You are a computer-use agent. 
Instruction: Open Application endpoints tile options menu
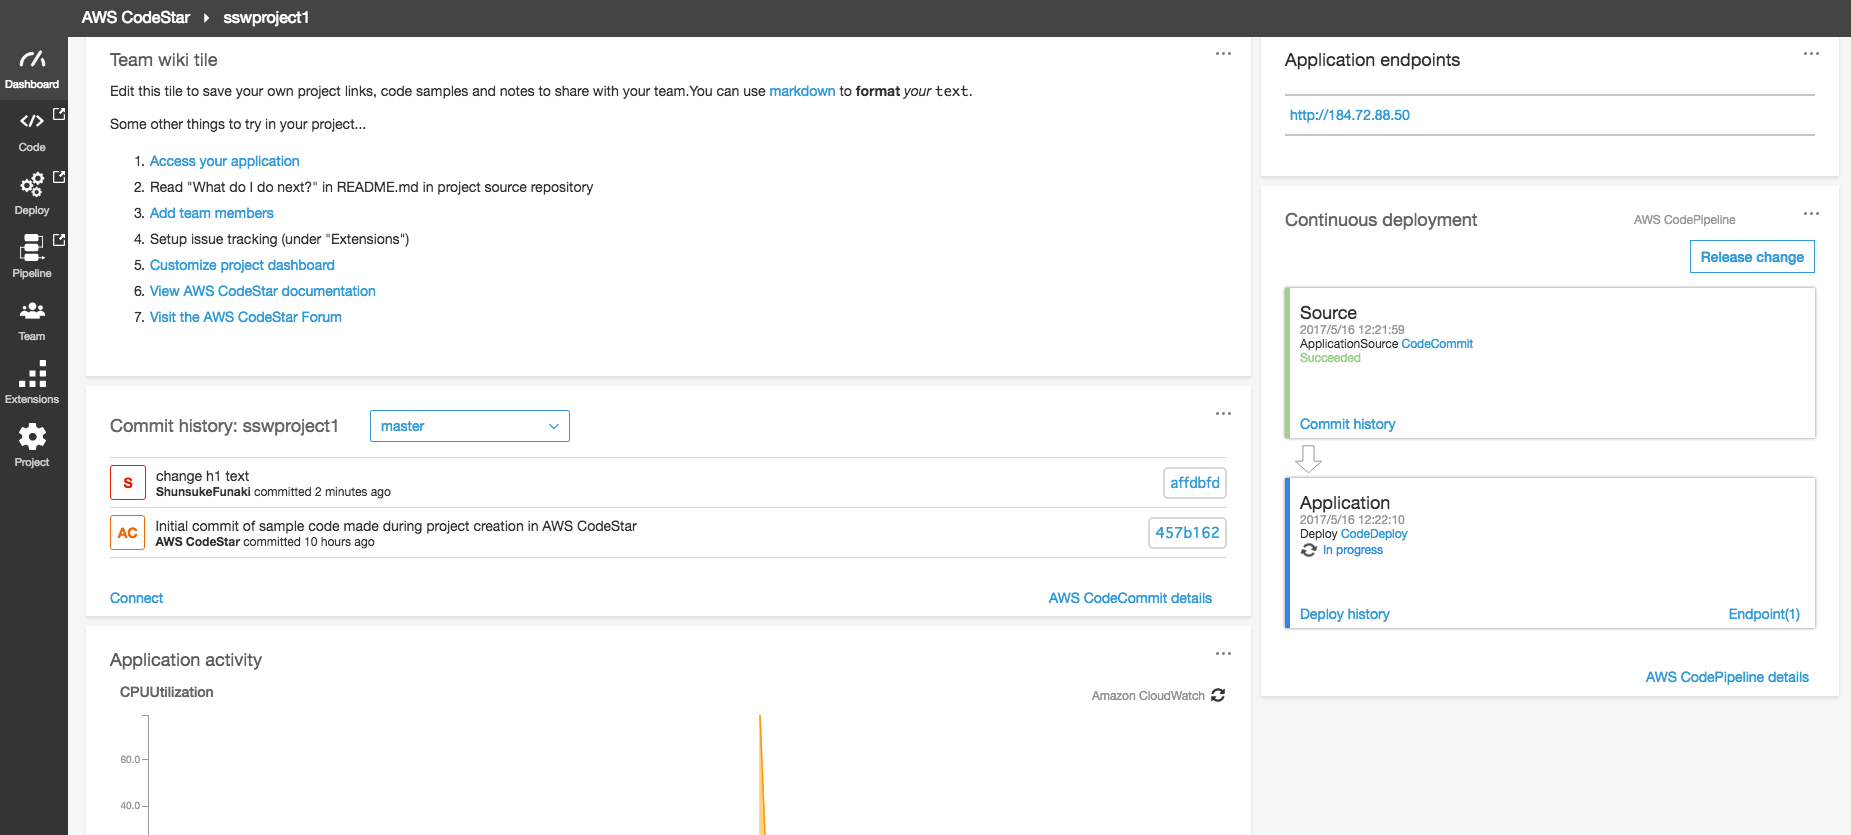pyautogui.click(x=1811, y=54)
